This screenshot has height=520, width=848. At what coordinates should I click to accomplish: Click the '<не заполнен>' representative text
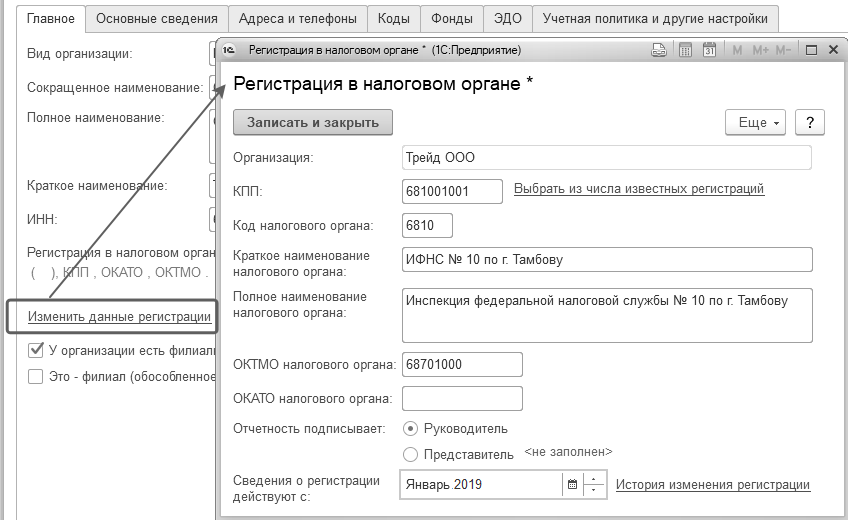[x=568, y=452]
